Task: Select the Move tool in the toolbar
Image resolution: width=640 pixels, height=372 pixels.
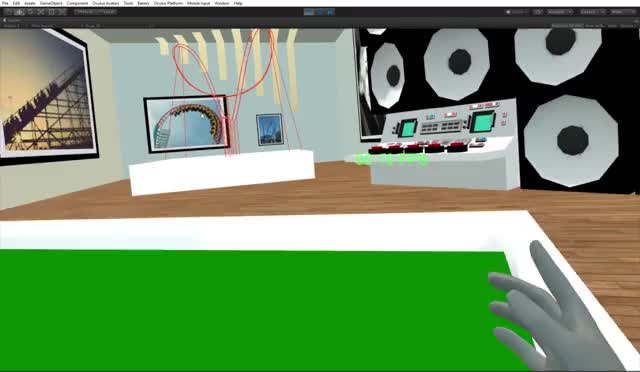Action: pyautogui.click(x=19, y=12)
